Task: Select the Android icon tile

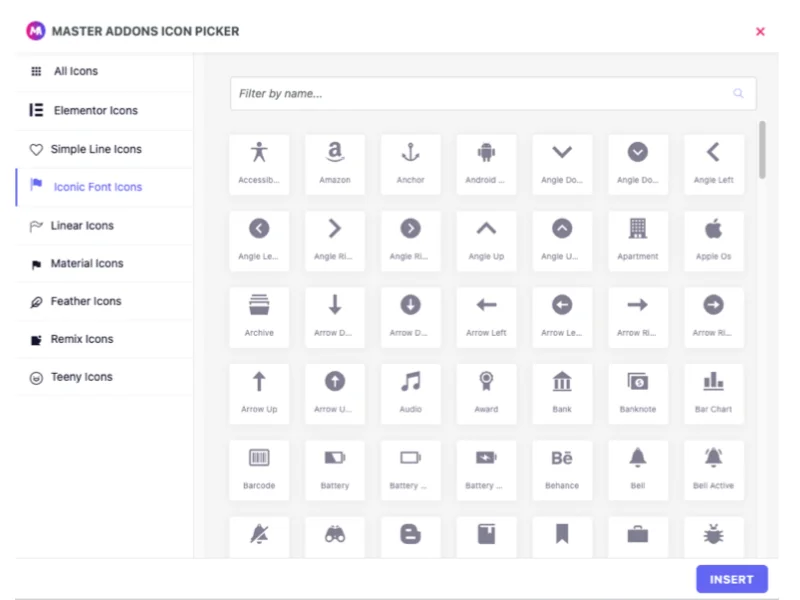Action: click(486, 164)
